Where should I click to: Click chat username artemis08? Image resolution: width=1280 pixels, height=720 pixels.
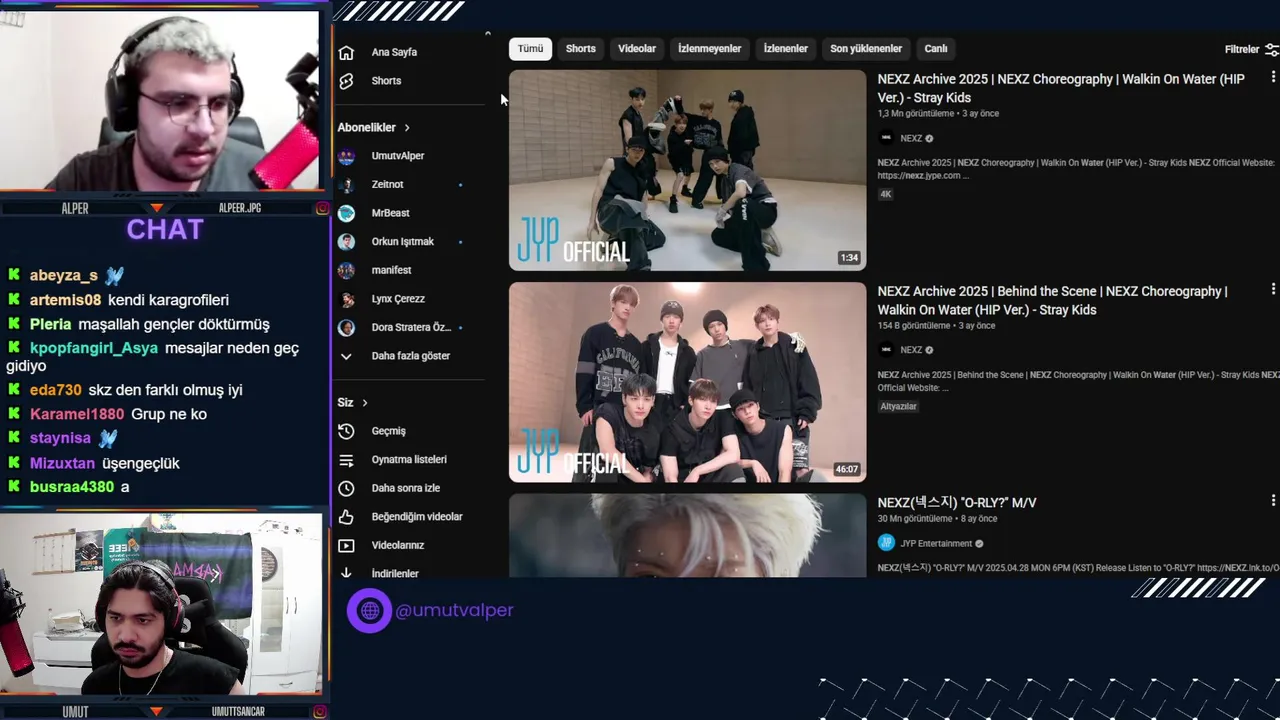65,300
